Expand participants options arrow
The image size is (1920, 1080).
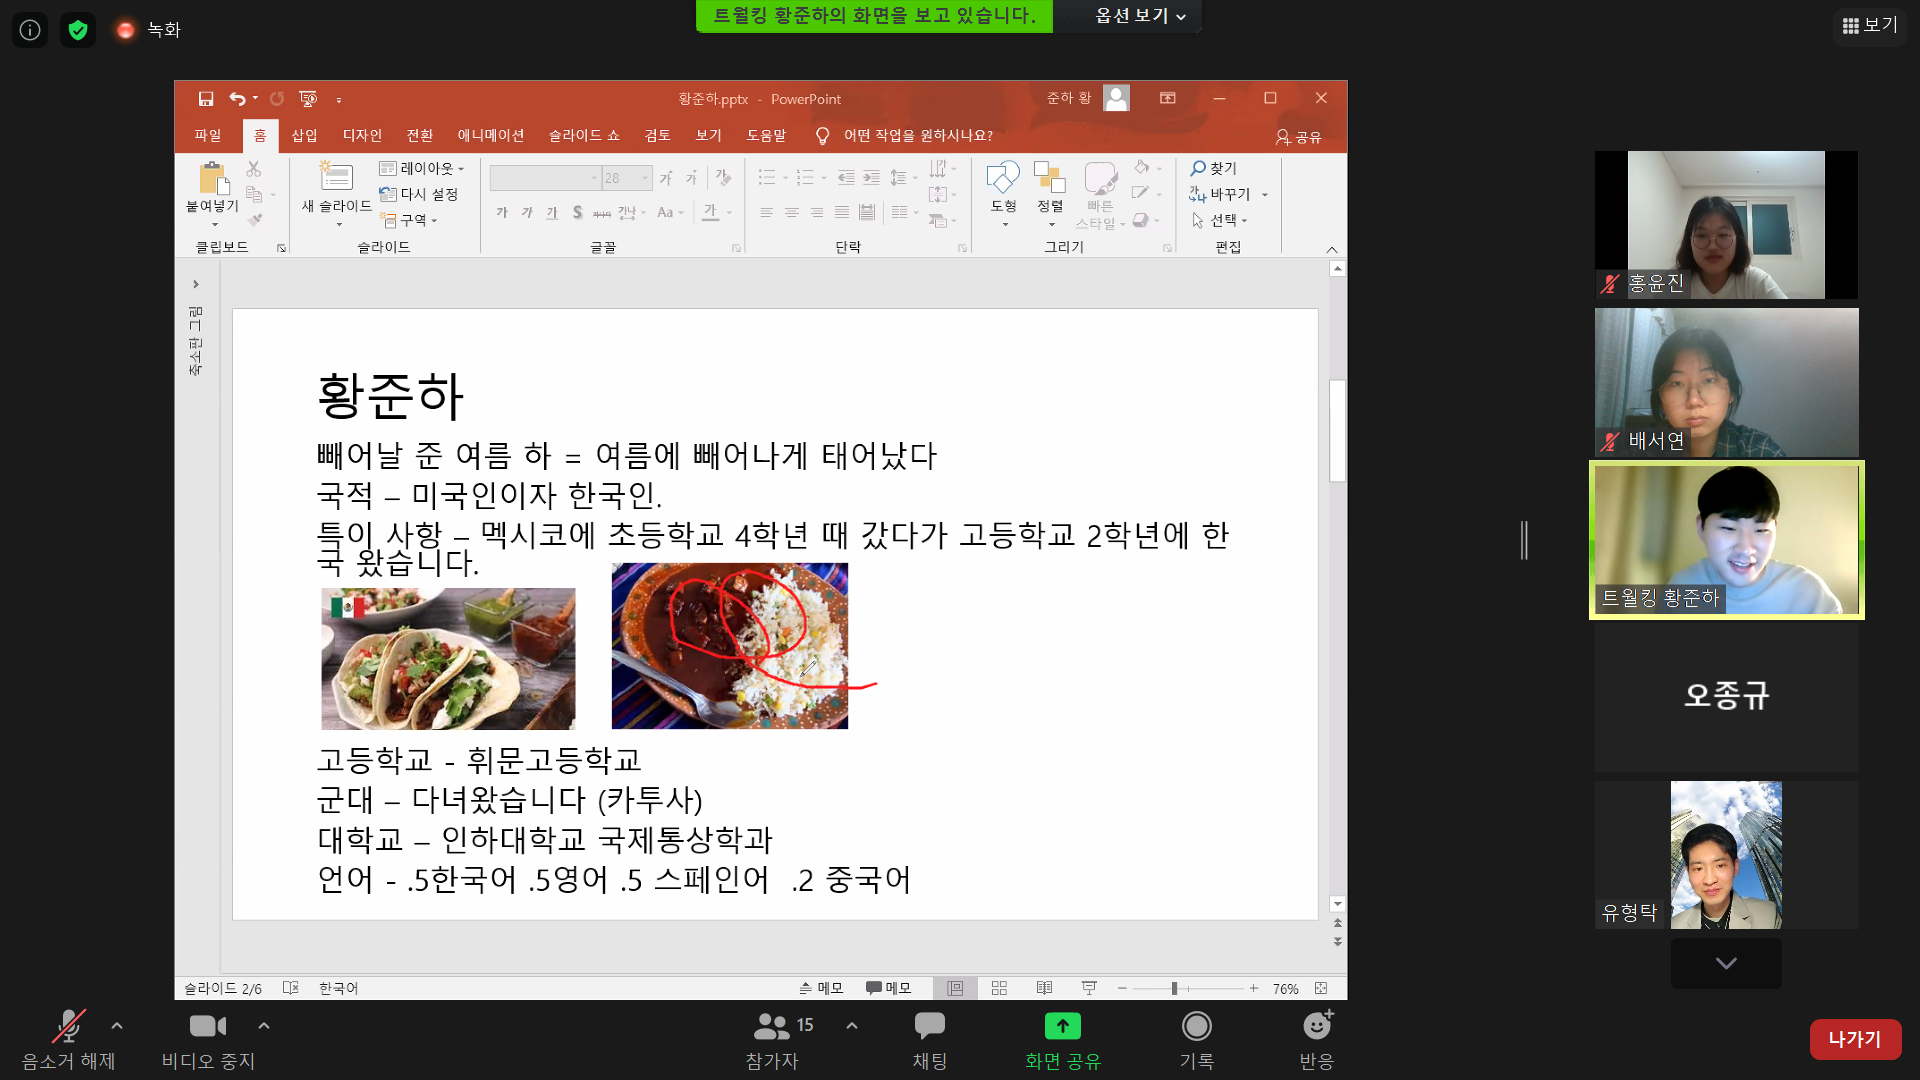click(852, 1026)
